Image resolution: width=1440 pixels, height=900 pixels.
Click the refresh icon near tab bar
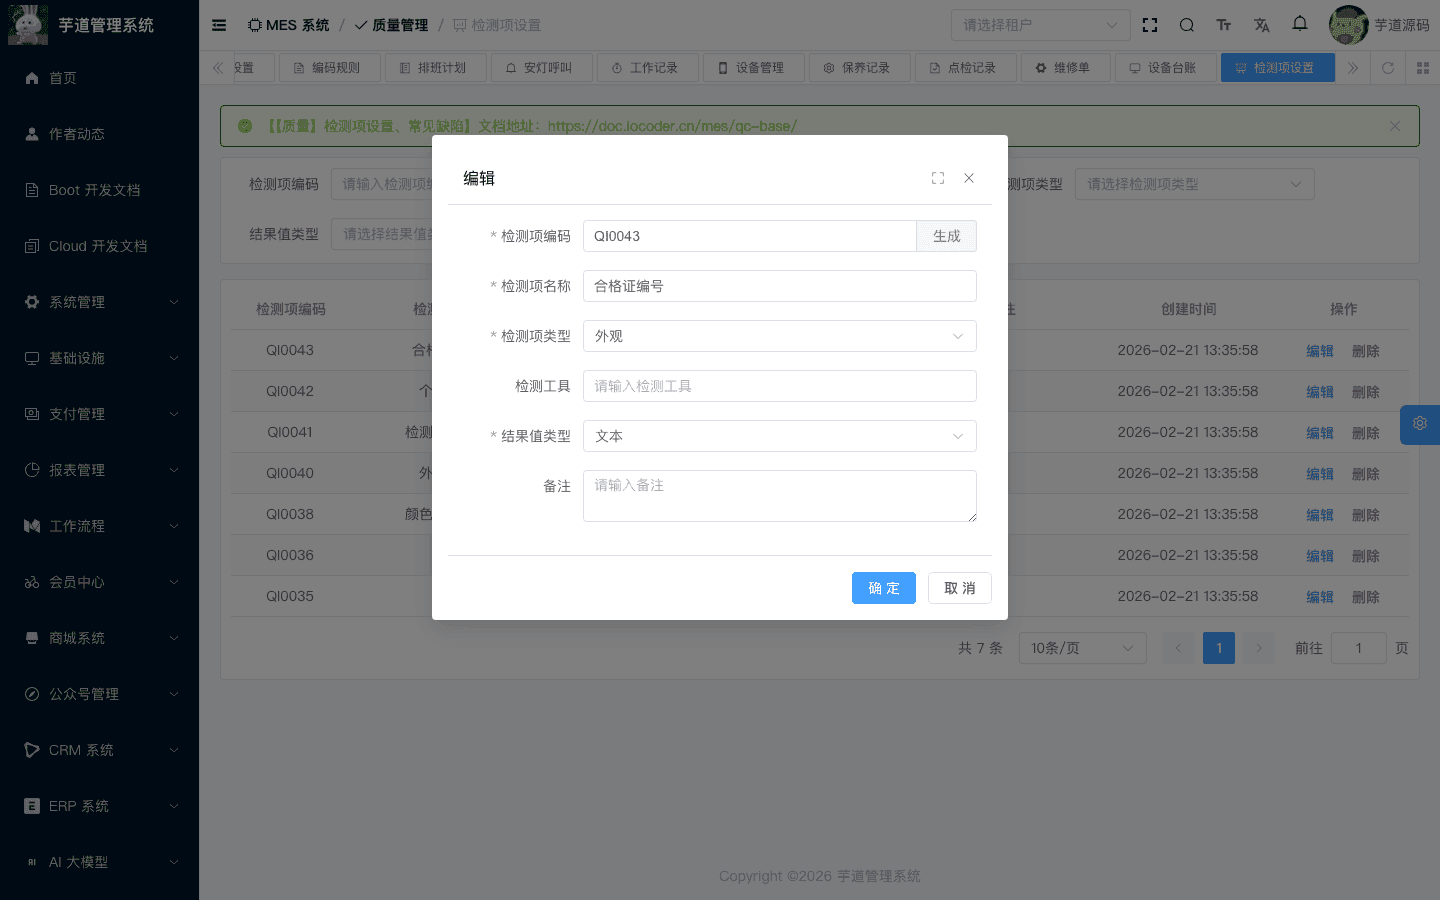point(1388,68)
